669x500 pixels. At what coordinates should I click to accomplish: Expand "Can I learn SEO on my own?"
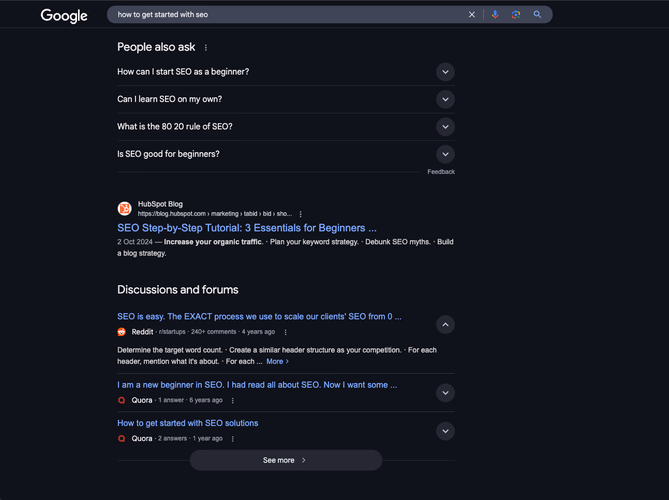[x=446, y=99]
